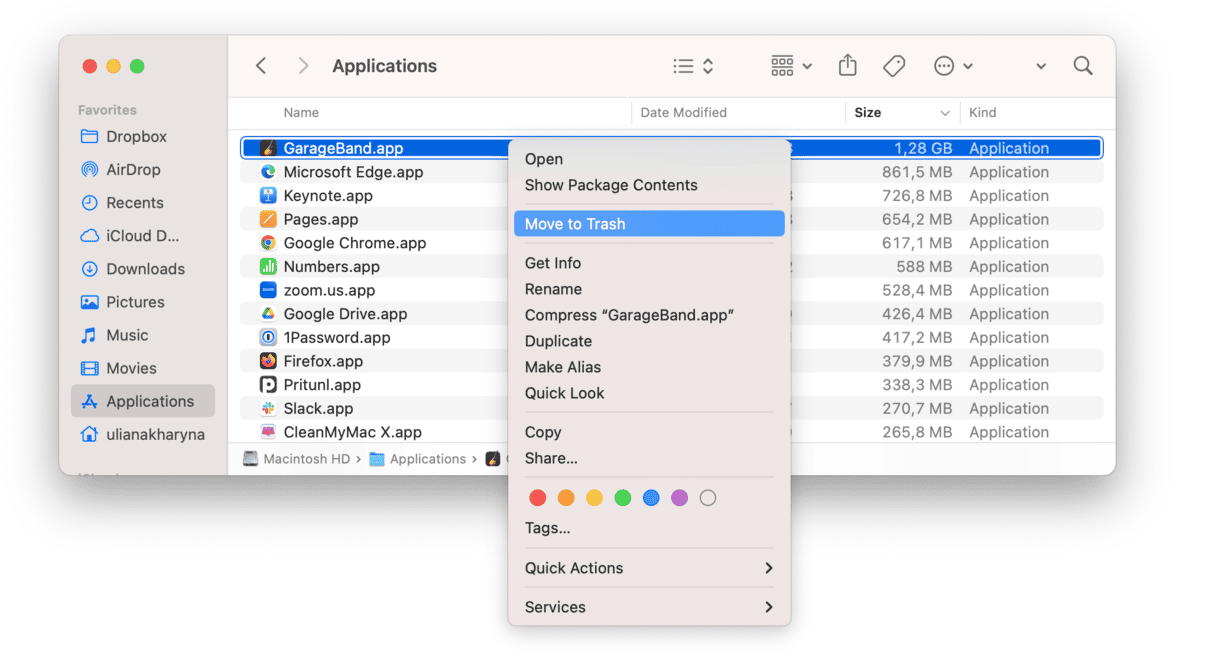Choose Move to Trash from context menu

click(648, 224)
